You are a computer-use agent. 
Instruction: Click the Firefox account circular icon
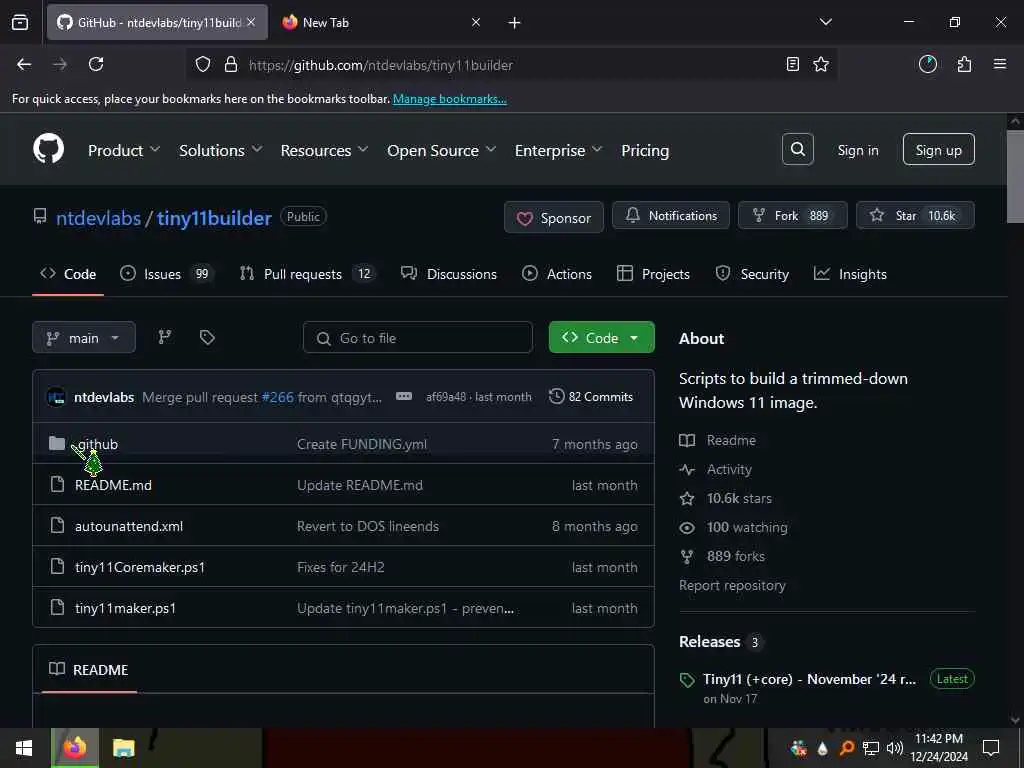927,64
